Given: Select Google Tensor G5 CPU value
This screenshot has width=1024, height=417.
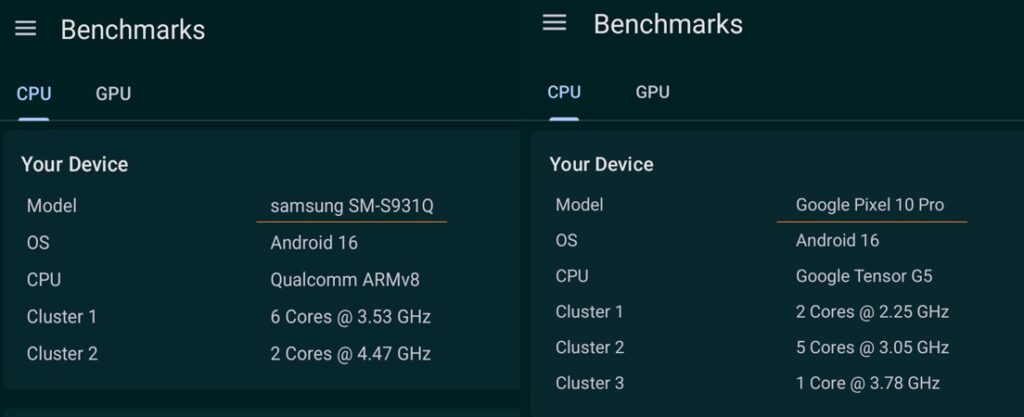Looking at the screenshot, I should pos(864,276).
